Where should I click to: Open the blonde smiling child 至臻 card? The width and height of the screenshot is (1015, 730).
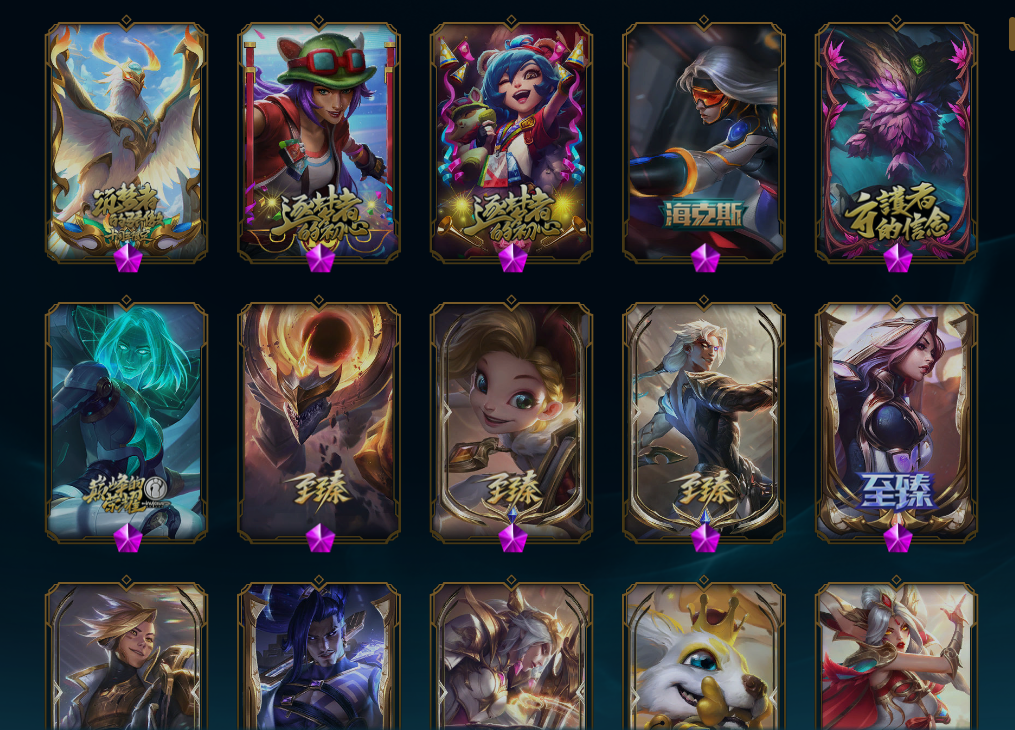tap(511, 422)
